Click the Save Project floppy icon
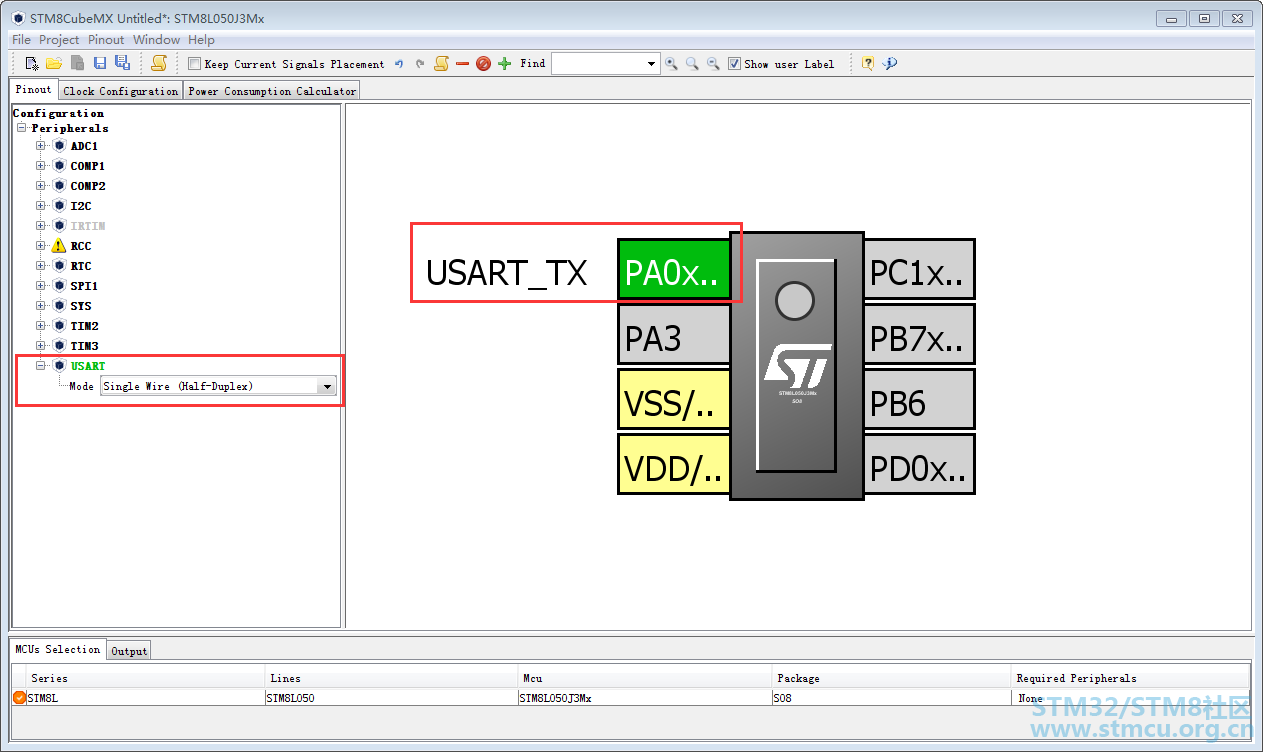The height and width of the screenshot is (752, 1263). pos(100,63)
